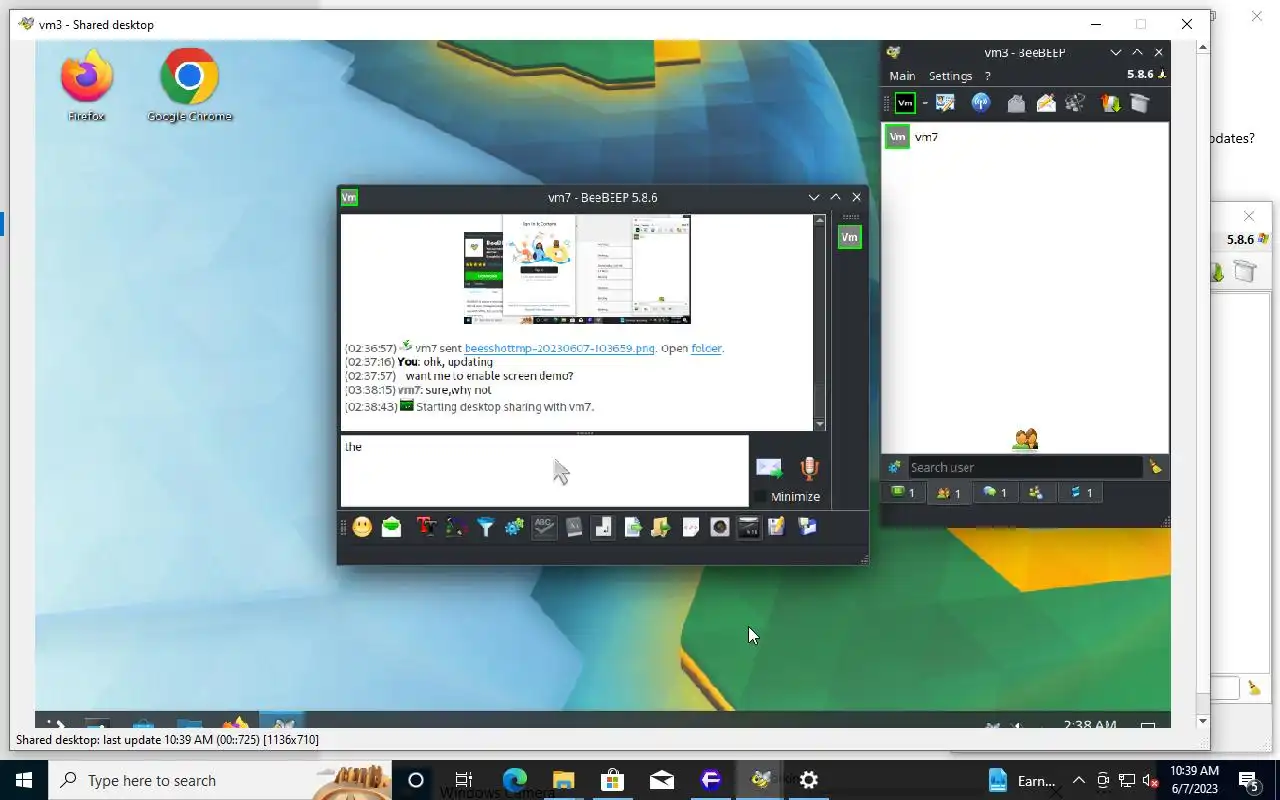The image size is (1280, 800).
Task: Click the blue funnel filter icon
Action: pyautogui.click(x=485, y=527)
